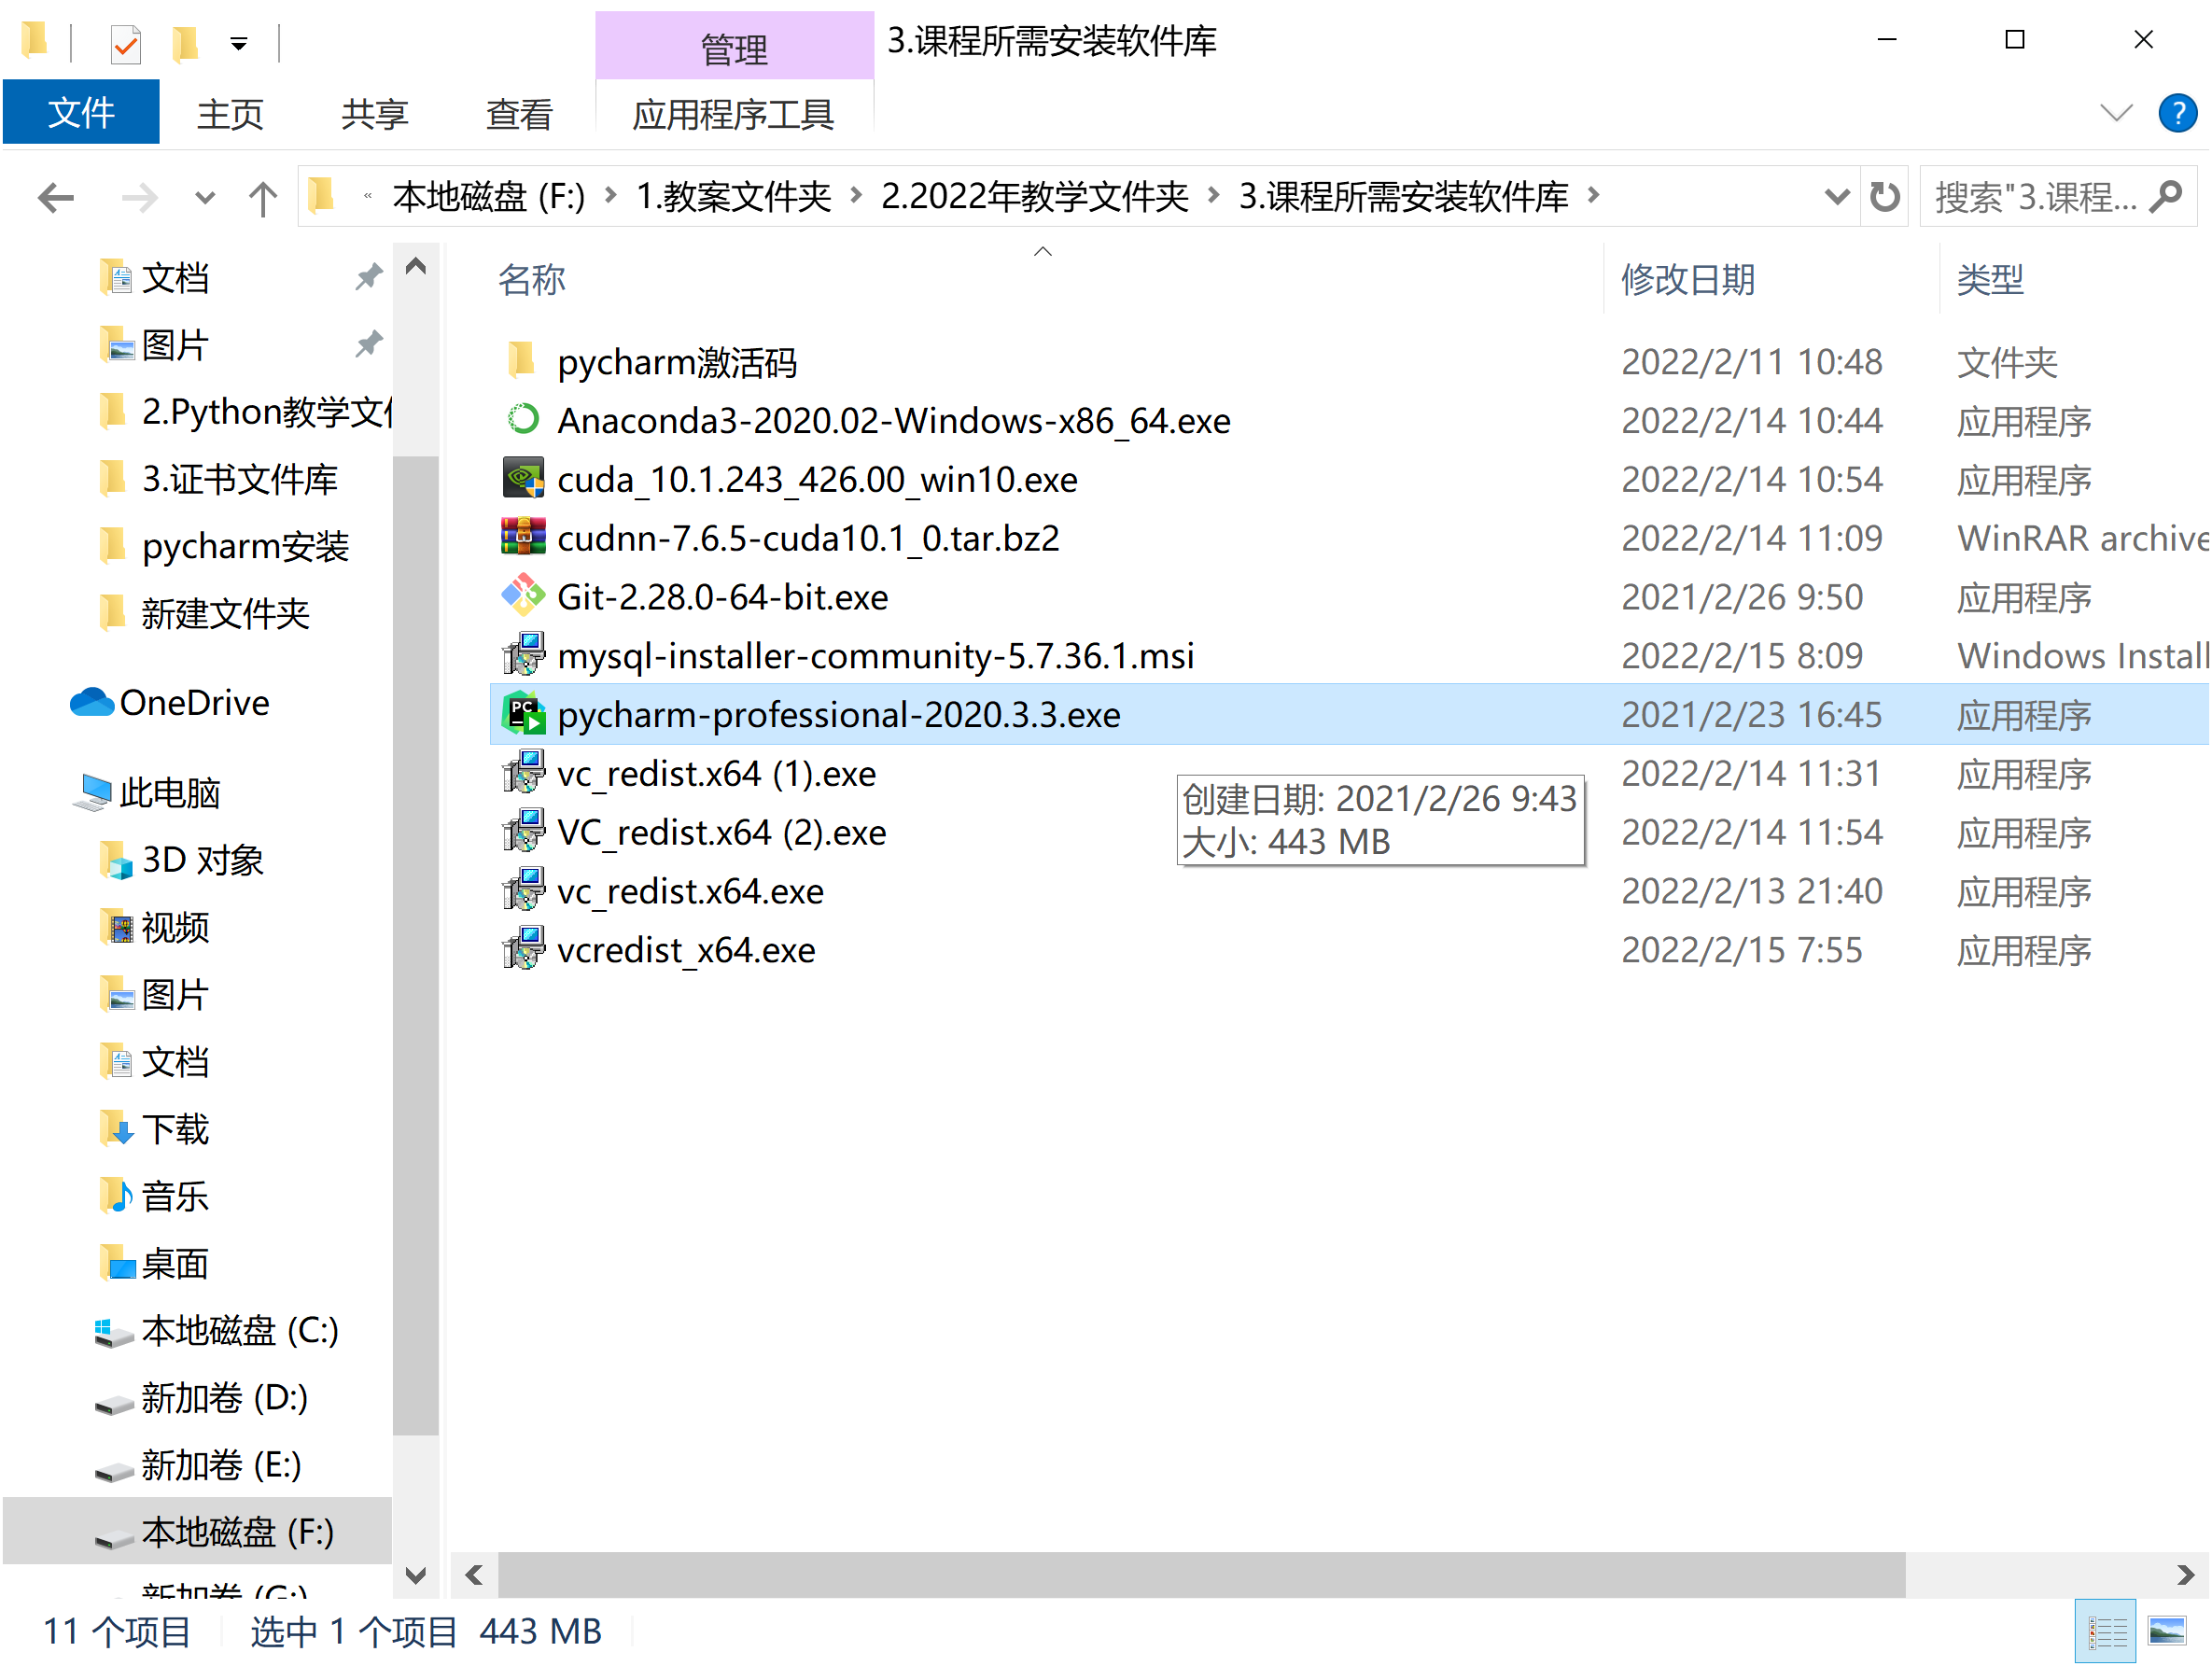
Task: Click the properties checkmark quick access icon
Action: pyautogui.click(x=125, y=43)
